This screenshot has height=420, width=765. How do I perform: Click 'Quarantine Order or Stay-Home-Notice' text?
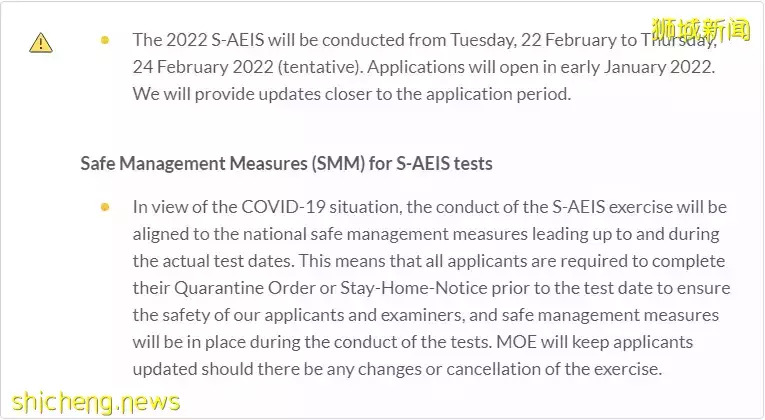(x=330, y=288)
